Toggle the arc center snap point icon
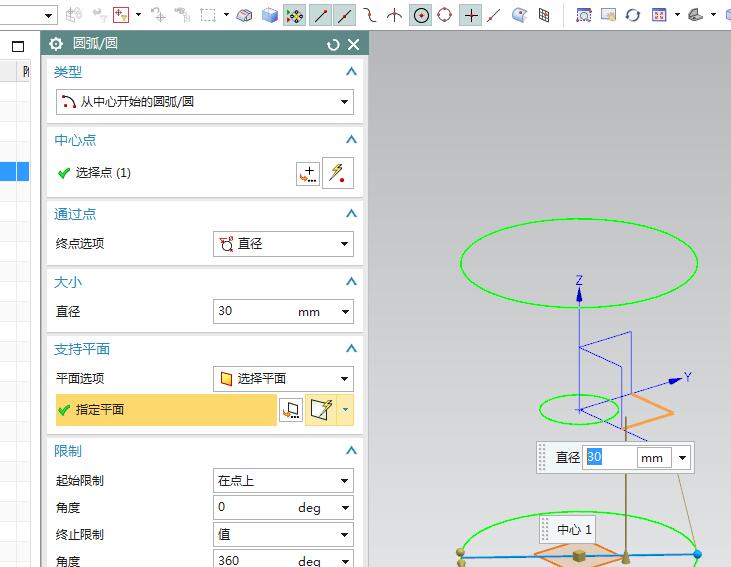This screenshot has width=731, height=567. pyautogui.click(x=421, y=15)
